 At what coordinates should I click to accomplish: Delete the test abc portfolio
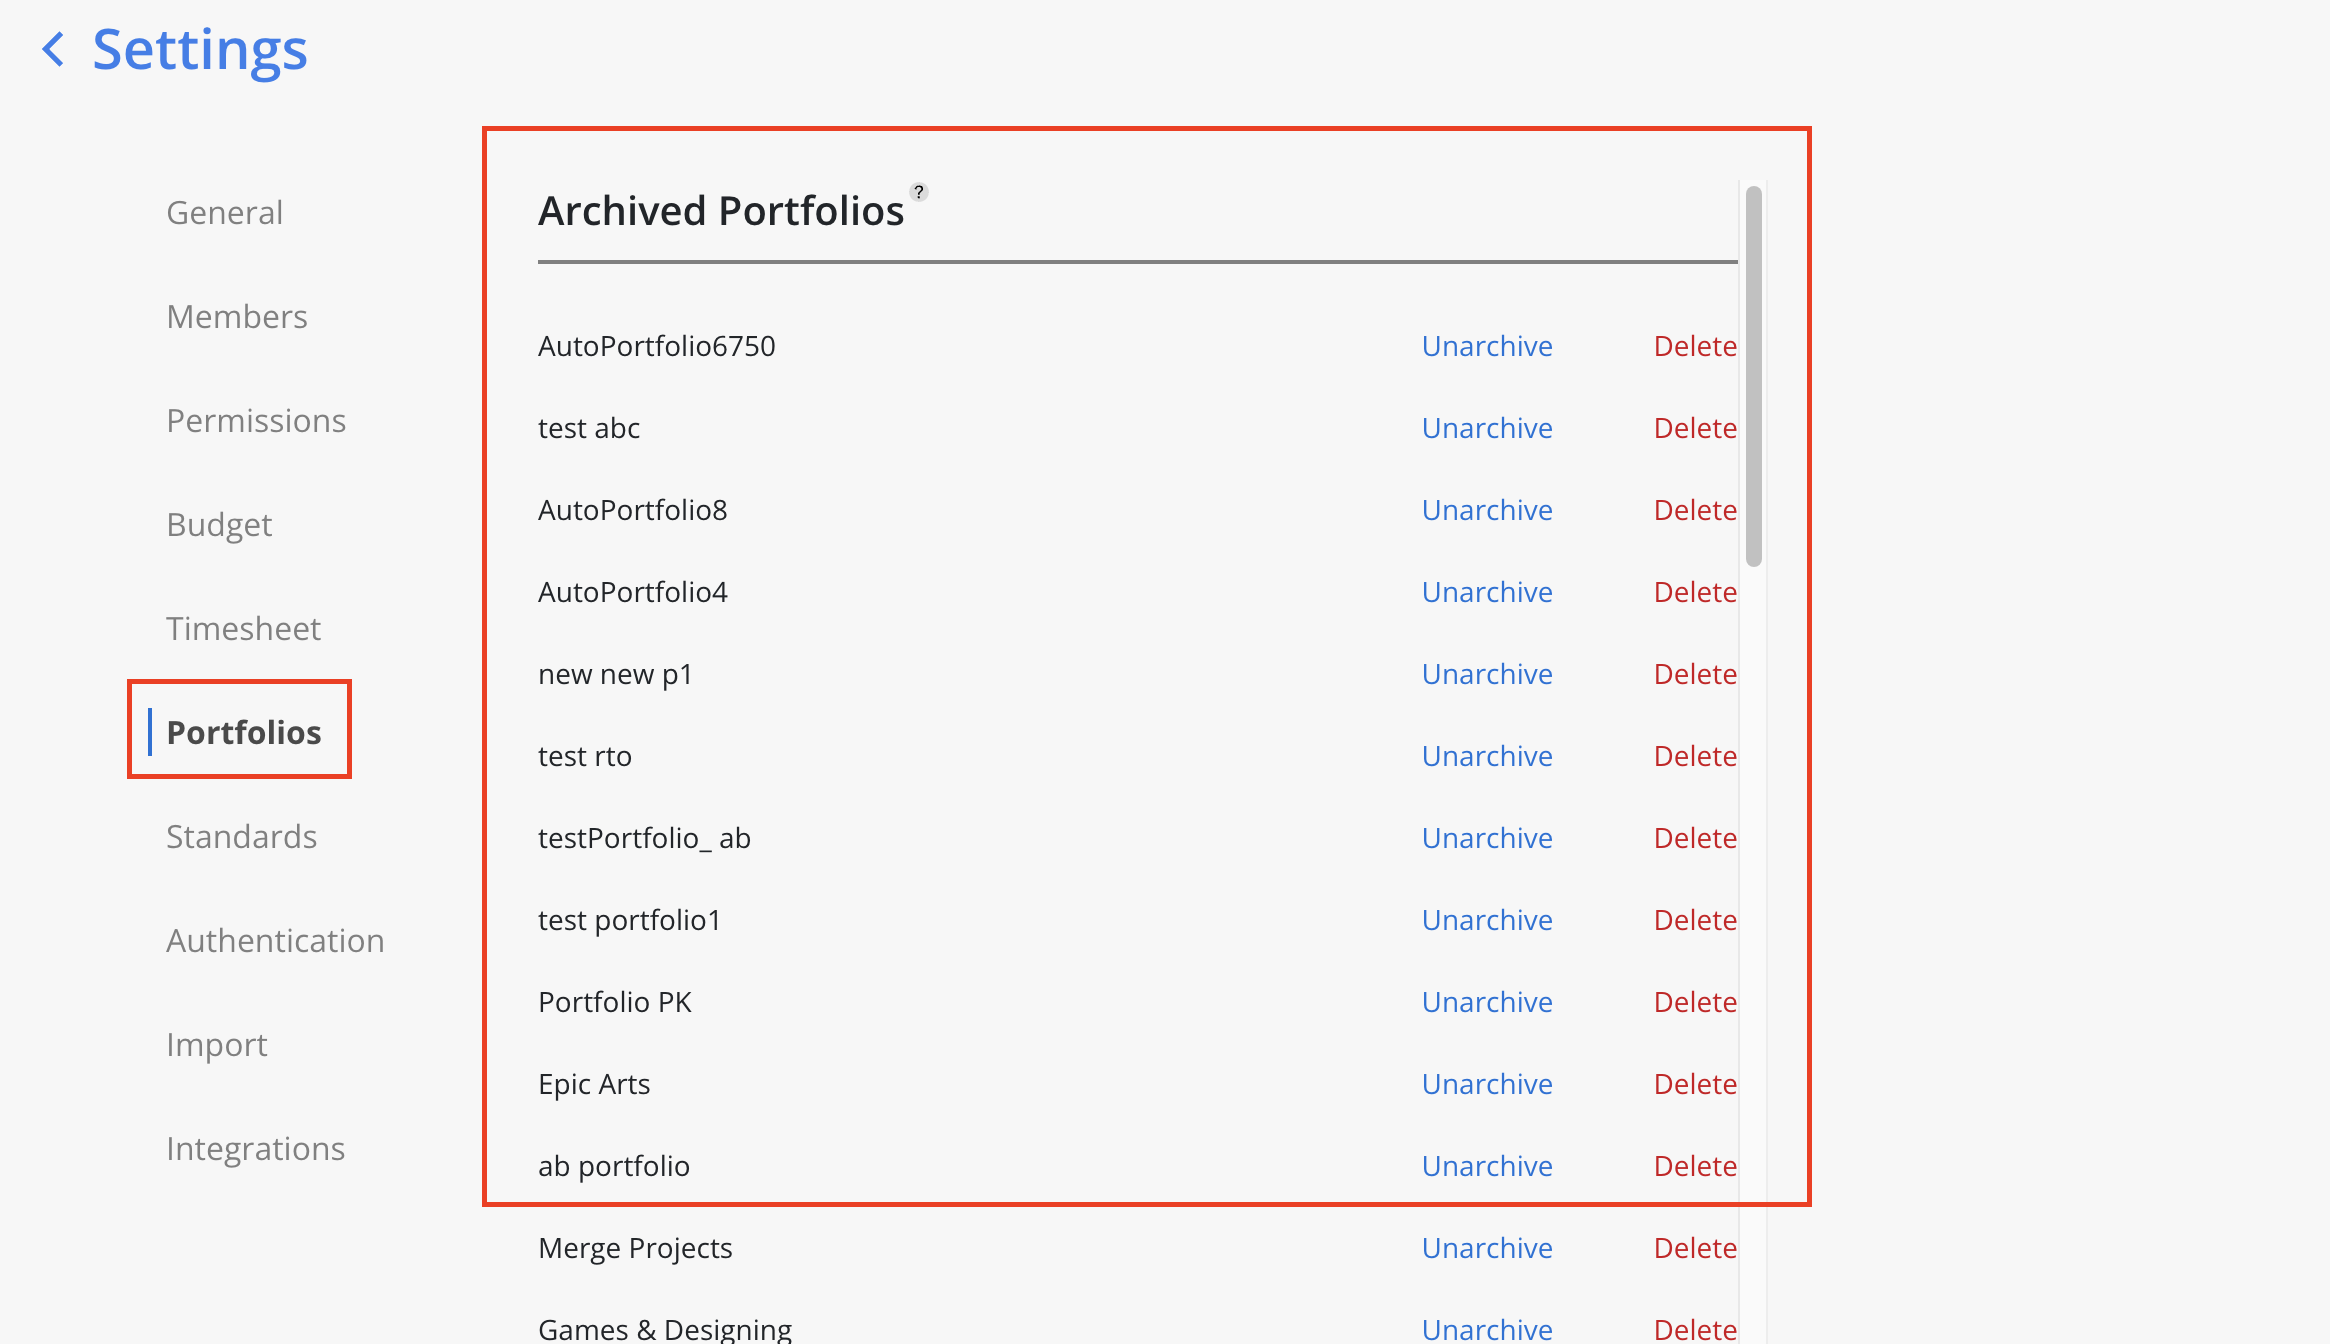pos(1695,428)
